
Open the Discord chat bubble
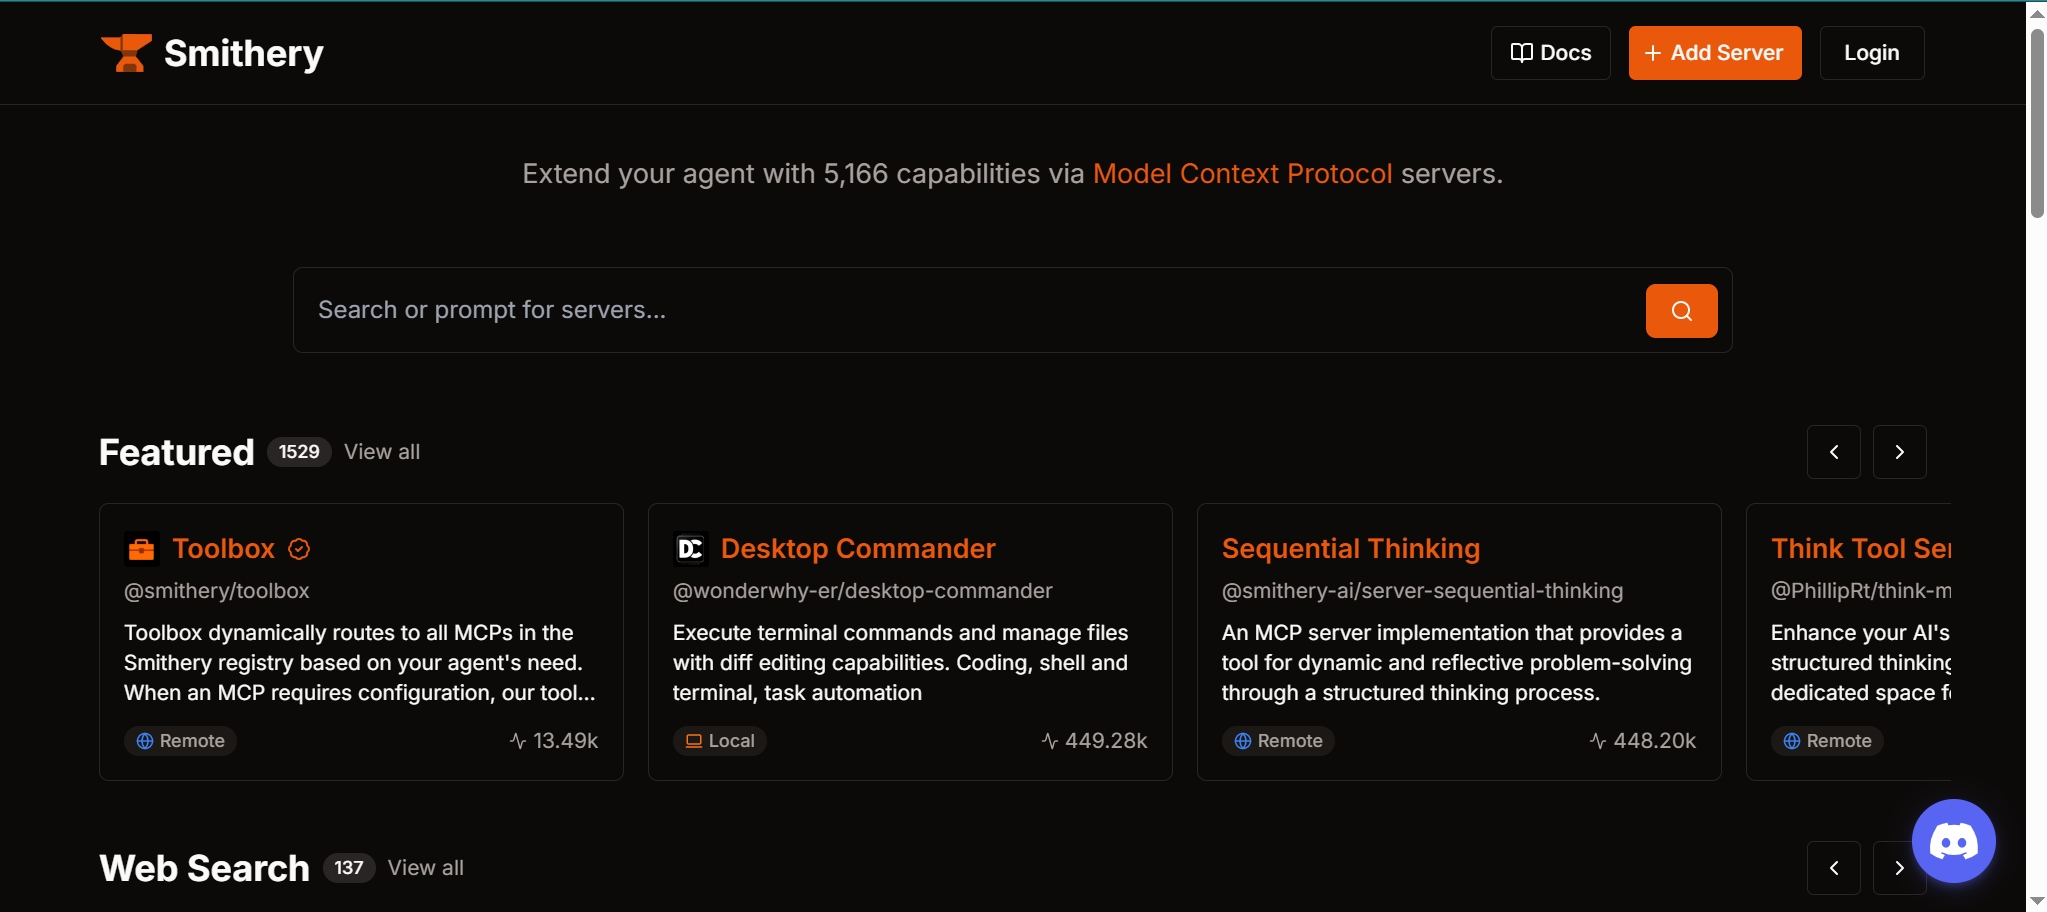[1953, 841]
